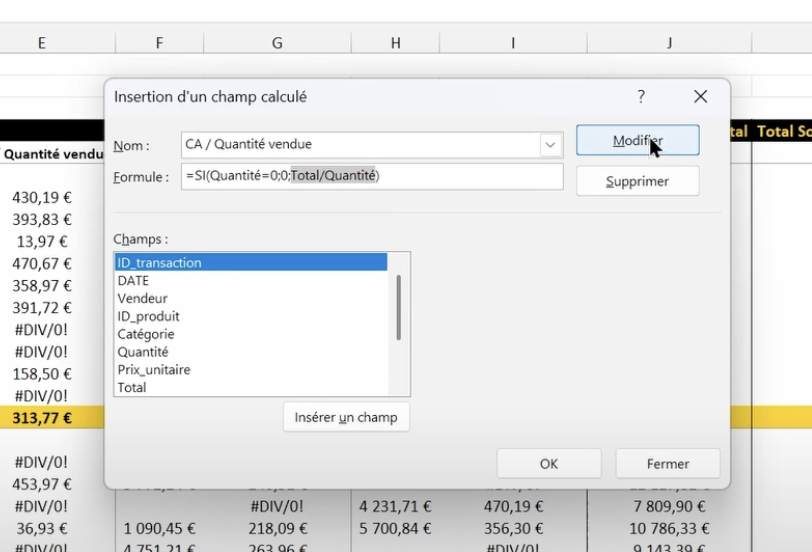812x552 pixels.
Task: Click the Champs list scrollbar thumb
Action: 398,308
